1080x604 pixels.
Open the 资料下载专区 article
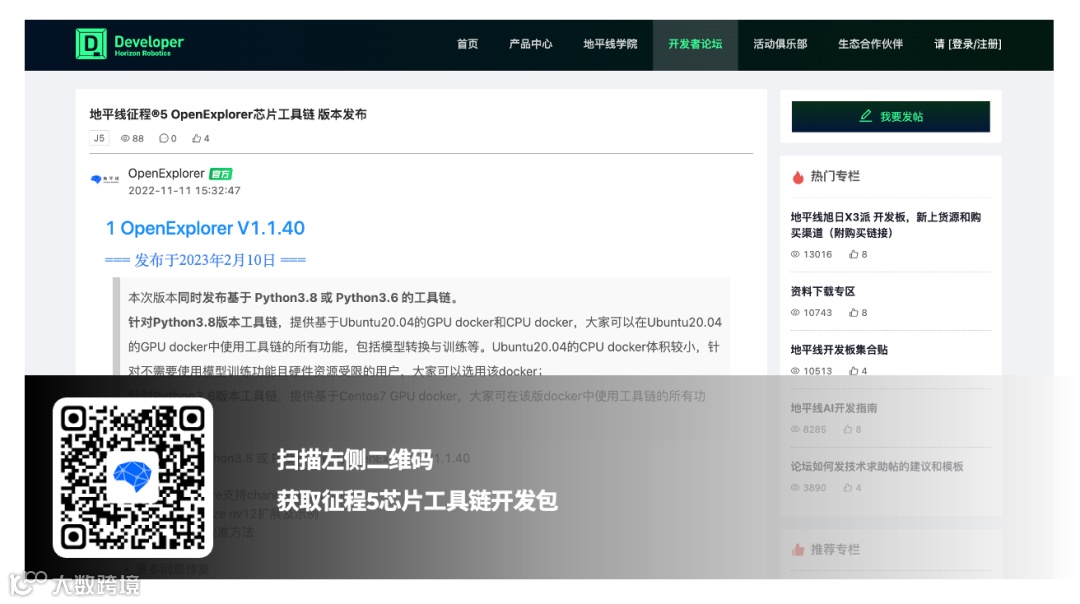coord(822,291)
